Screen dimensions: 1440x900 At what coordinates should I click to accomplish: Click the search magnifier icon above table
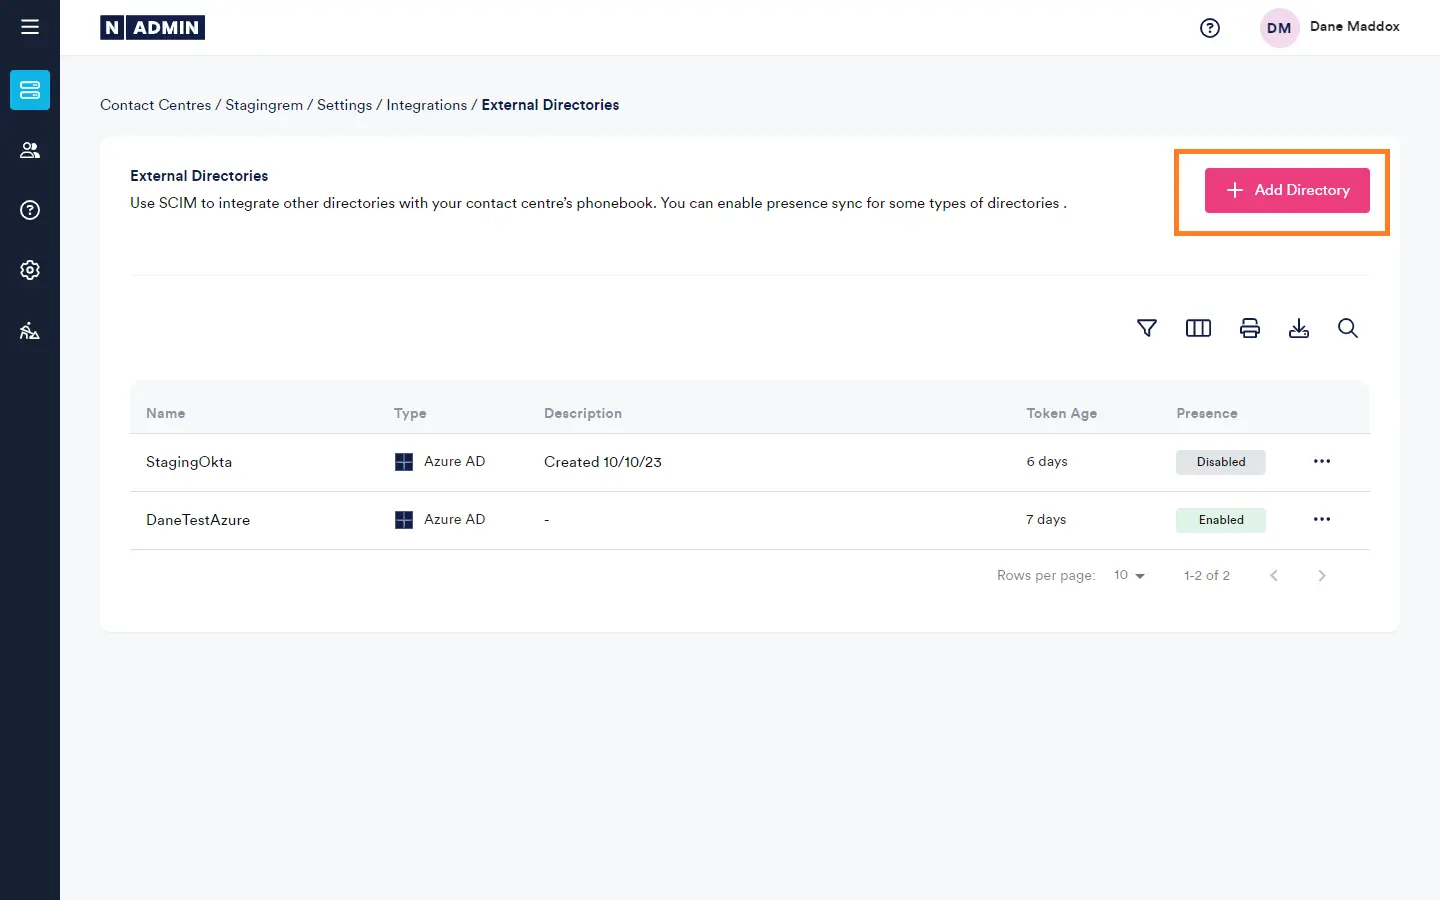point(1348,328)
